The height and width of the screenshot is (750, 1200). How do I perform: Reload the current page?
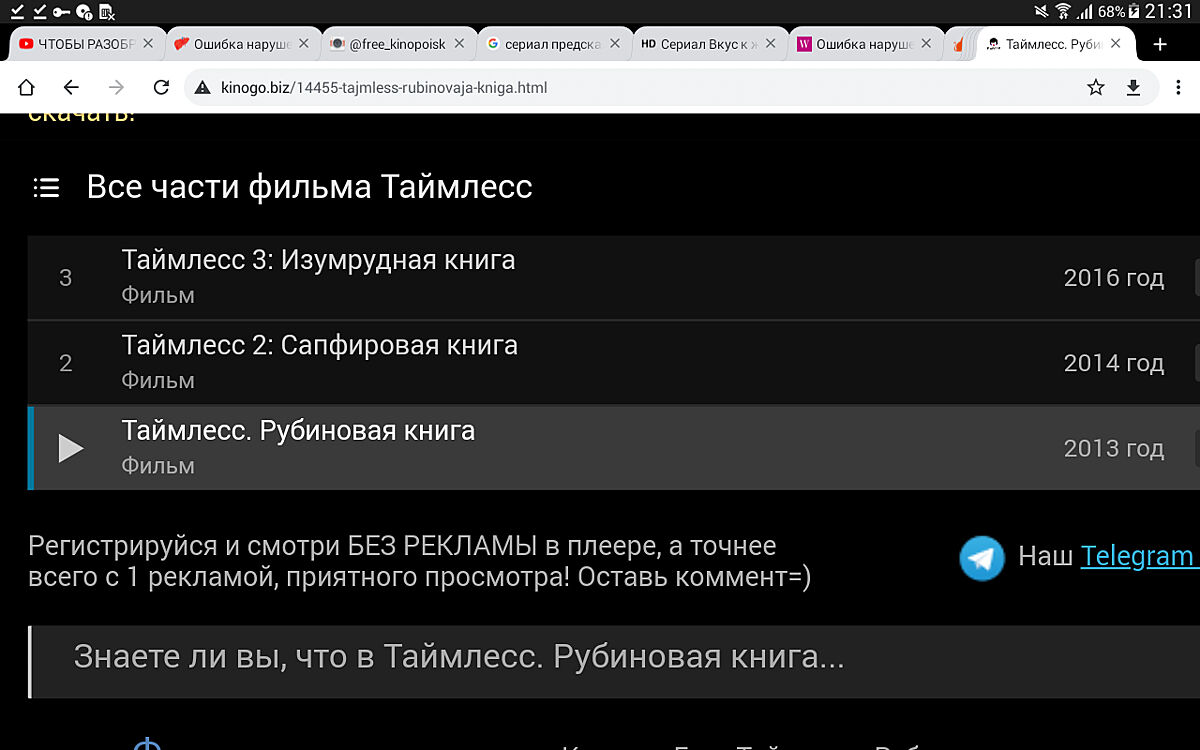click(161, 88)
